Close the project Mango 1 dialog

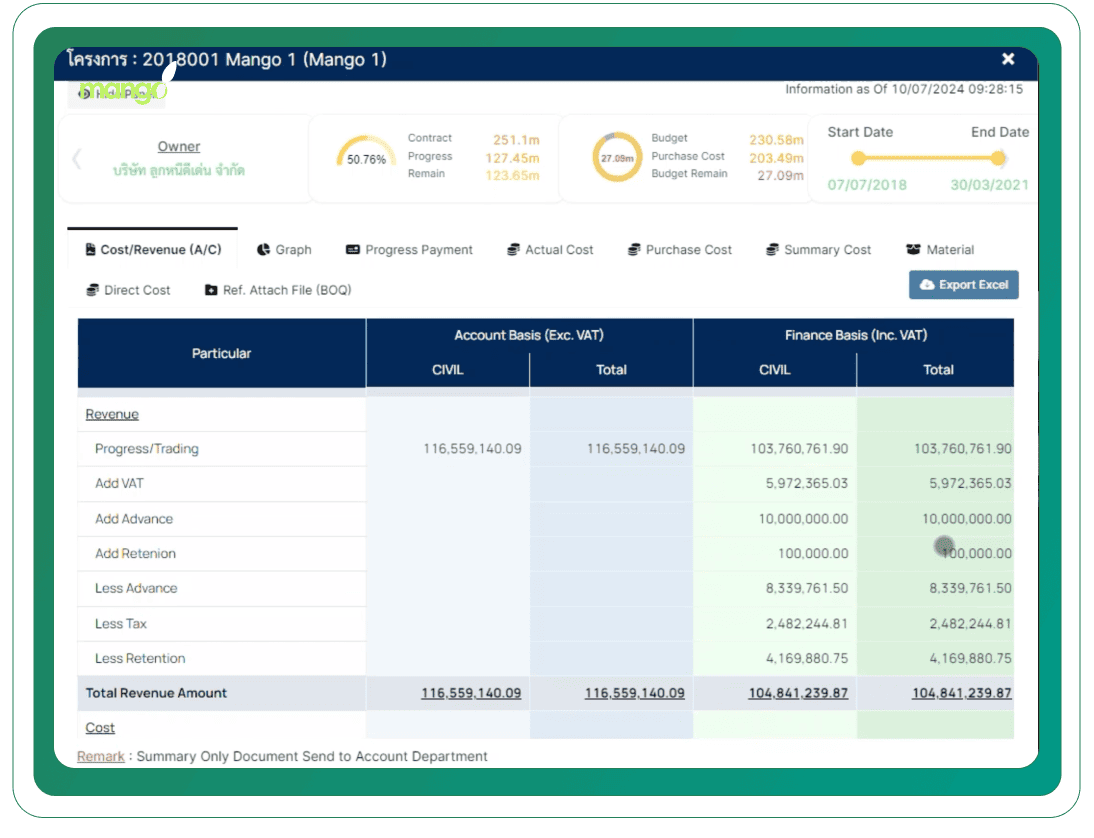[x=1008, y=60]
